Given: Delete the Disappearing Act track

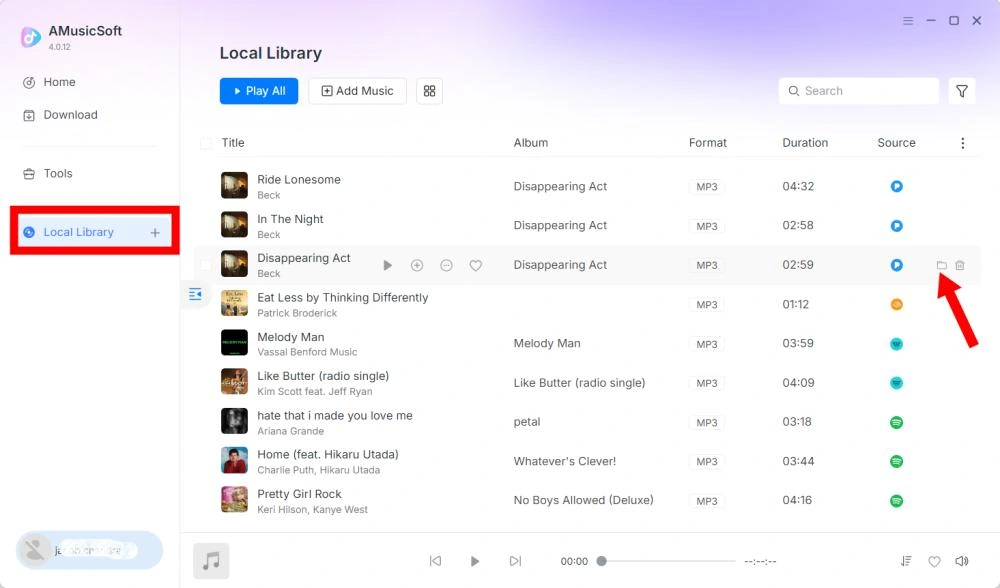Looking at the screenshot, I should pos(960,265).
